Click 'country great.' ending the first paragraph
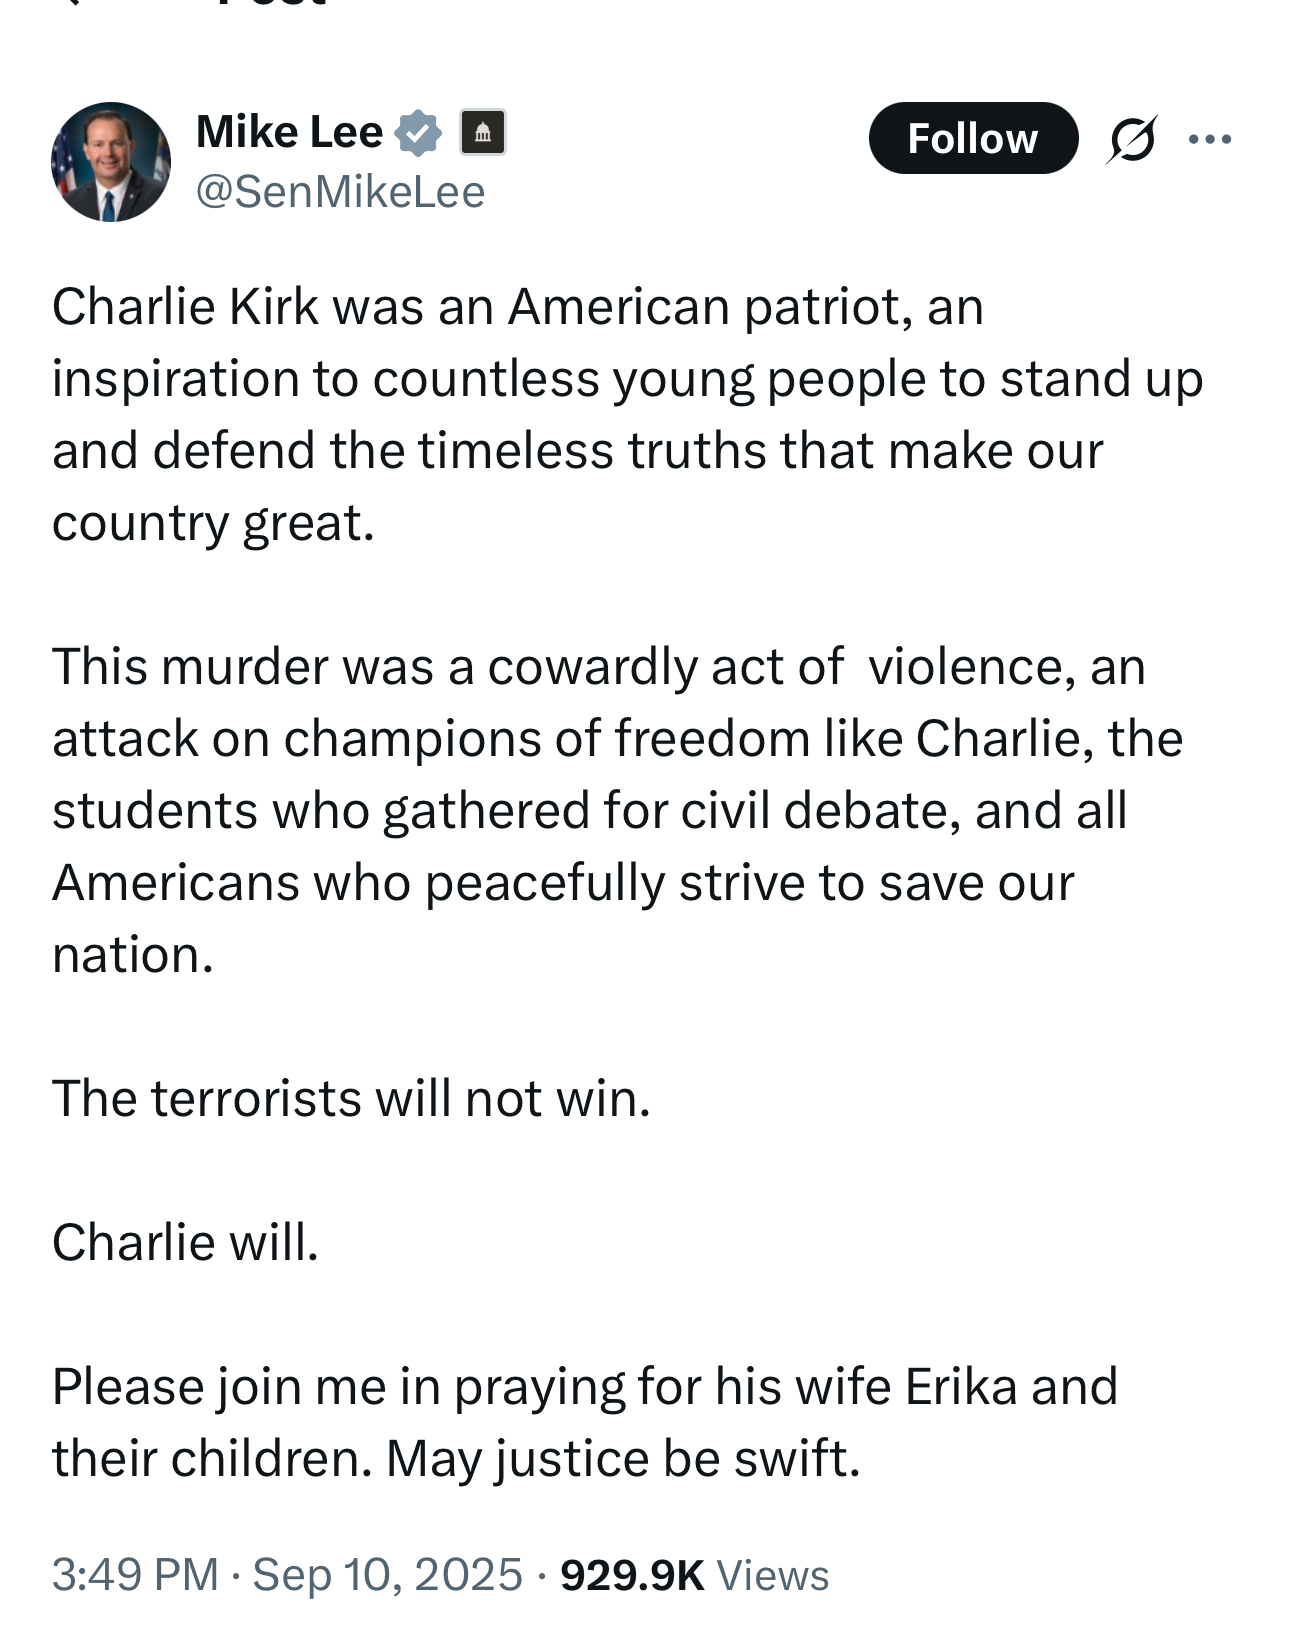Image resolution: width=1290 pixels, height=1638 pixels. point(213,523)
